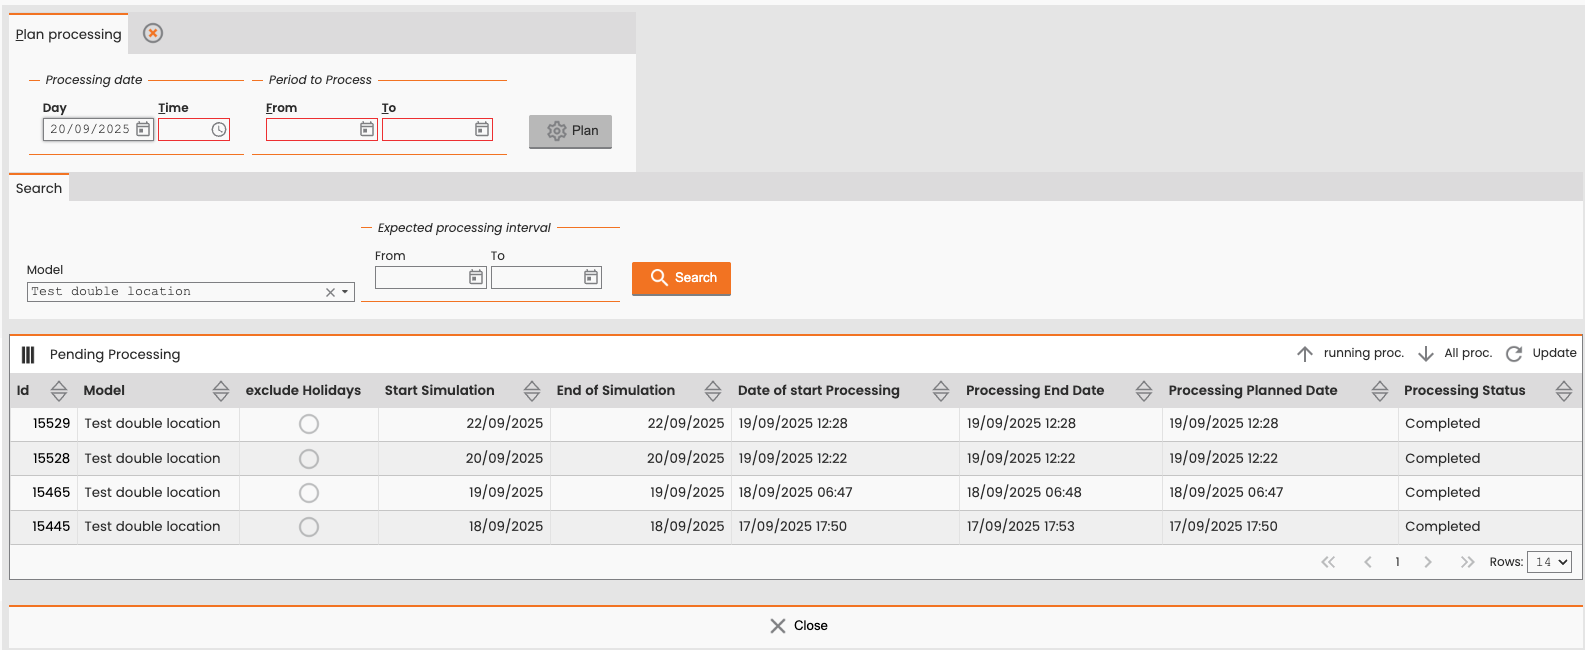
Task: Toggle exclude Holidays for row 15465
Action: pos(309,493)
